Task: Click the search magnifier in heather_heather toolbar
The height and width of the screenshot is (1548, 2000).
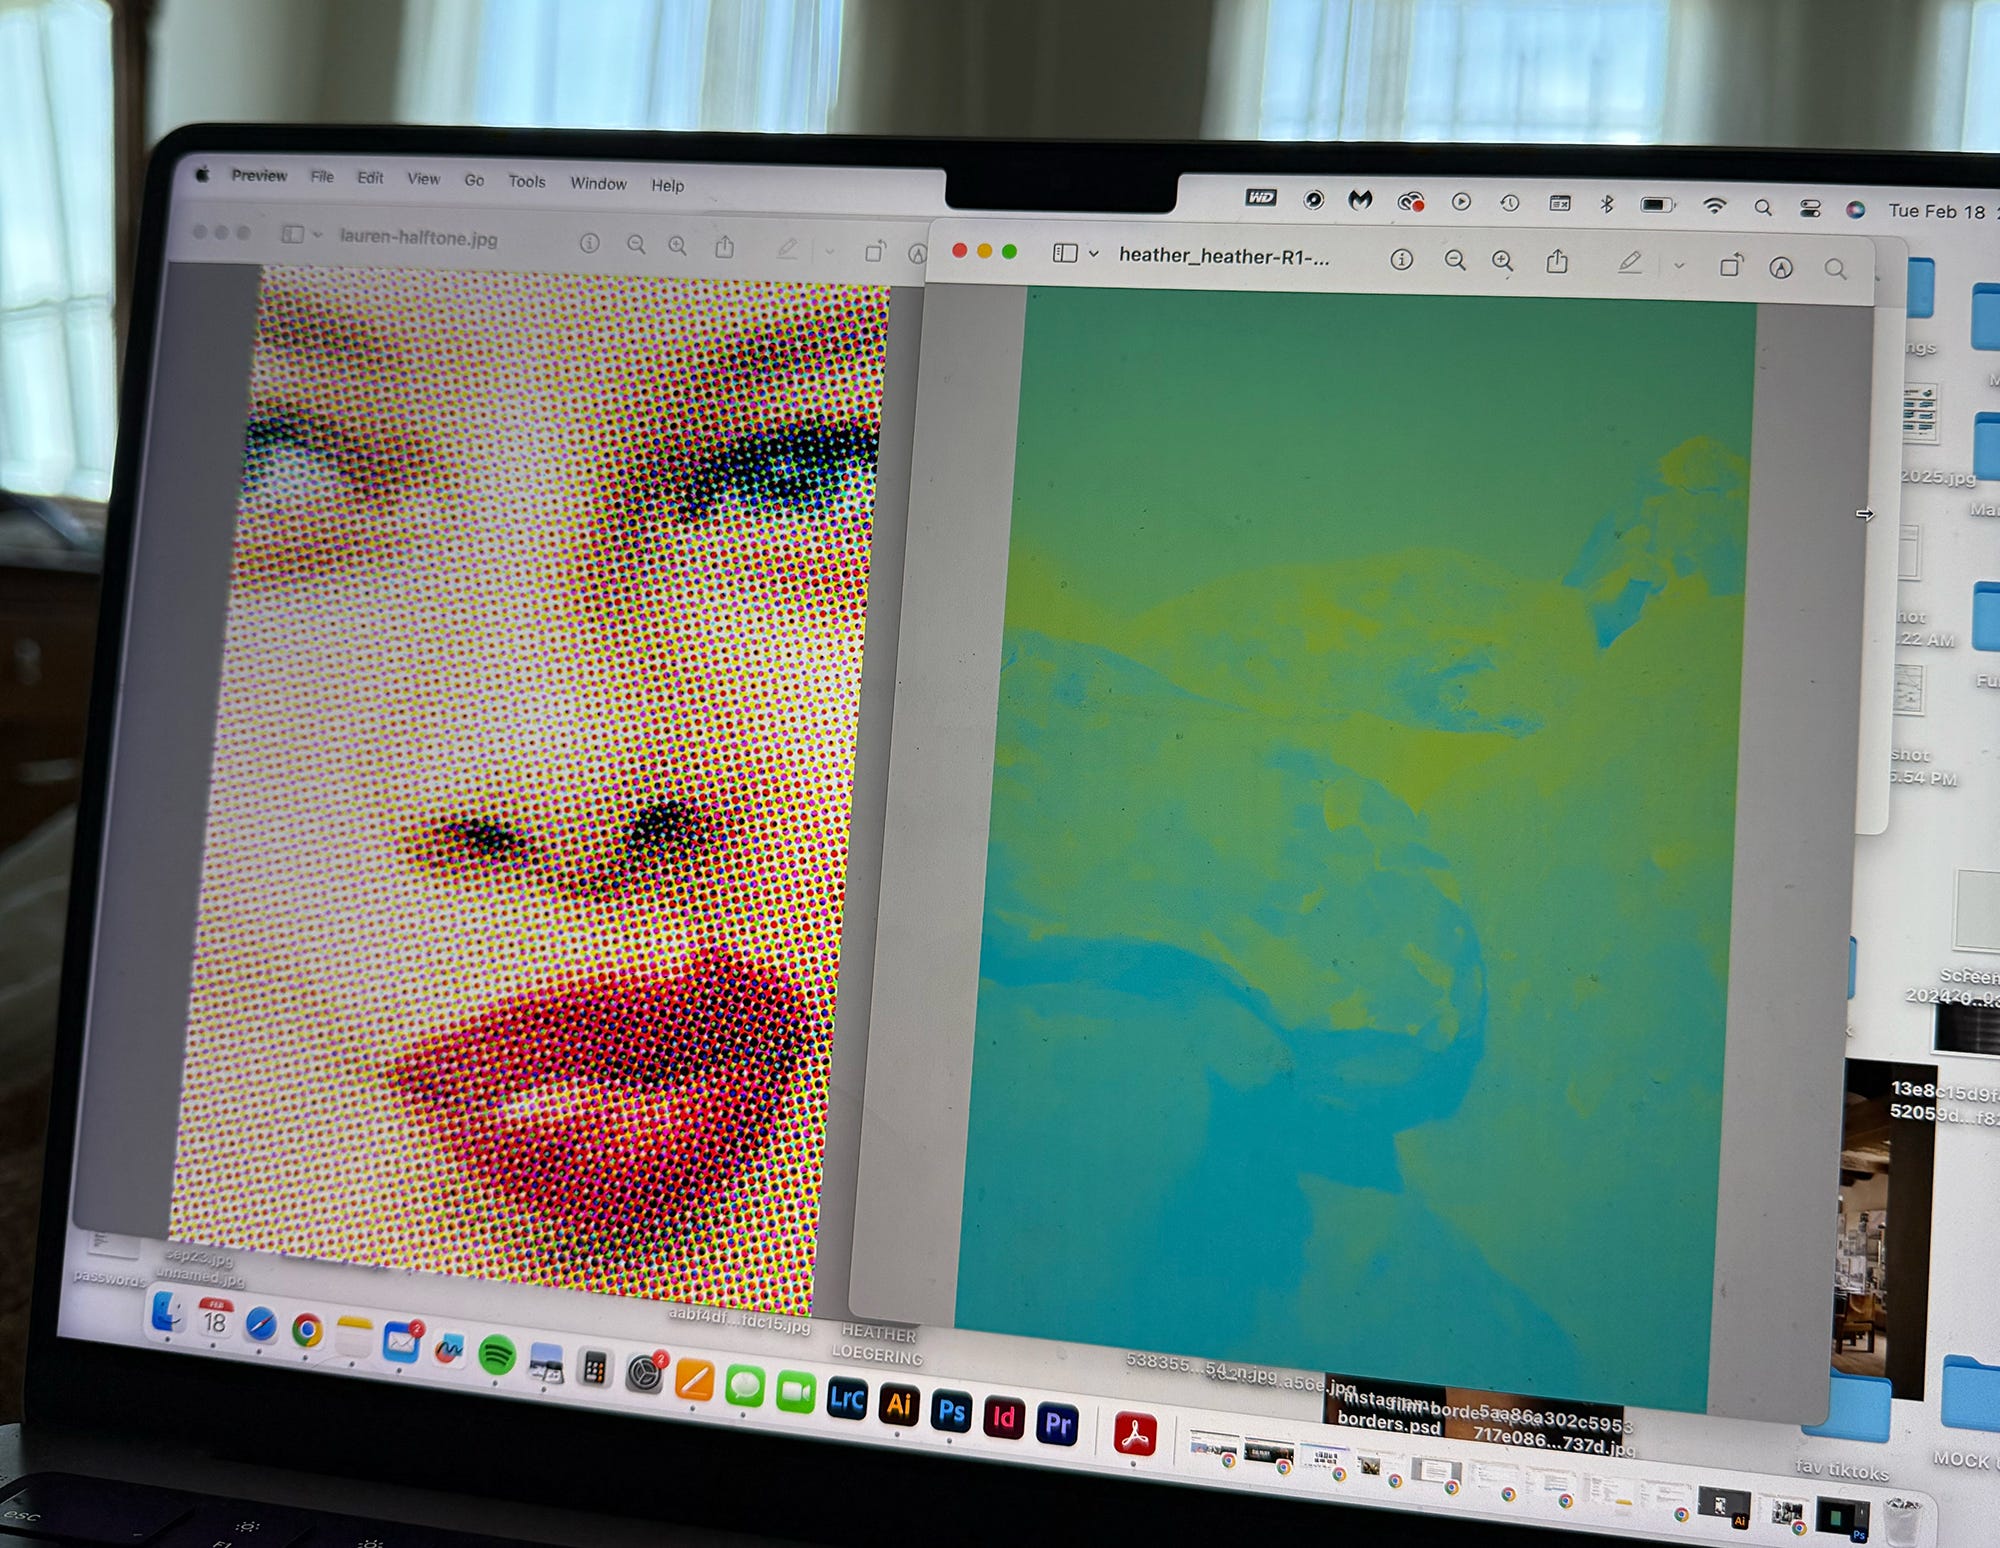Action: (1835, 269)
